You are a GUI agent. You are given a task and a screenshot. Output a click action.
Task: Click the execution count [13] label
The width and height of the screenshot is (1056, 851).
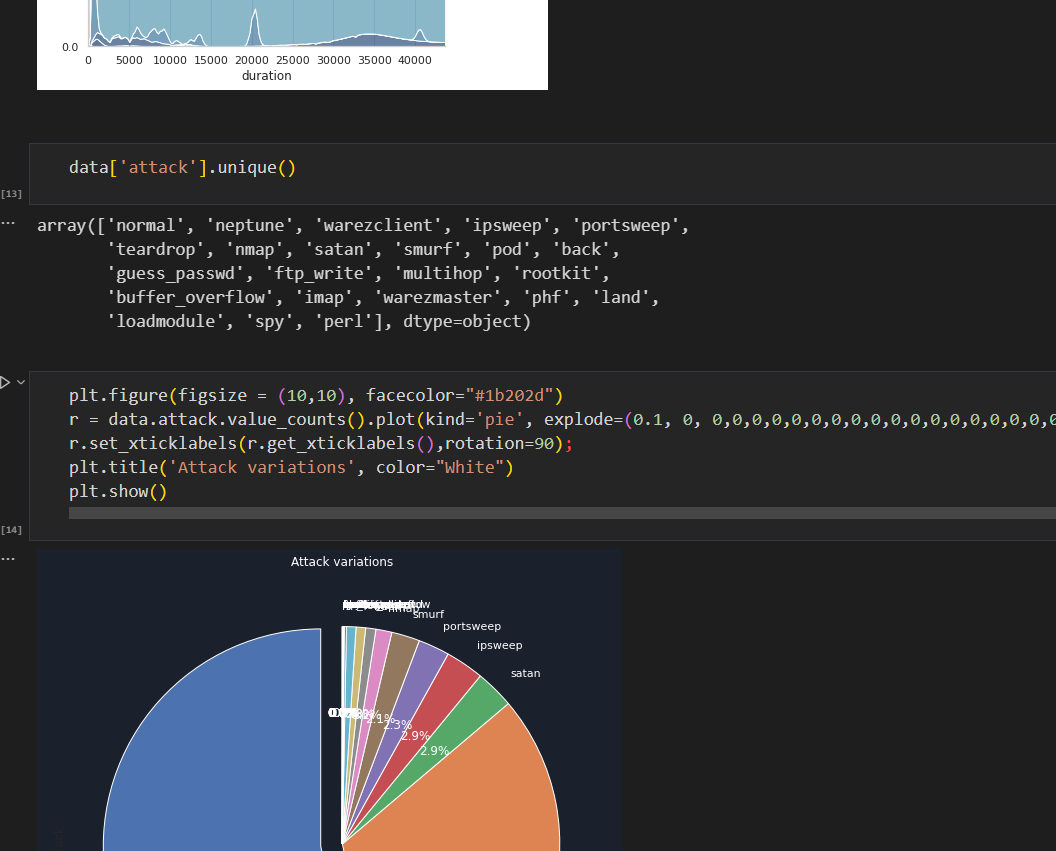[11, 194]
